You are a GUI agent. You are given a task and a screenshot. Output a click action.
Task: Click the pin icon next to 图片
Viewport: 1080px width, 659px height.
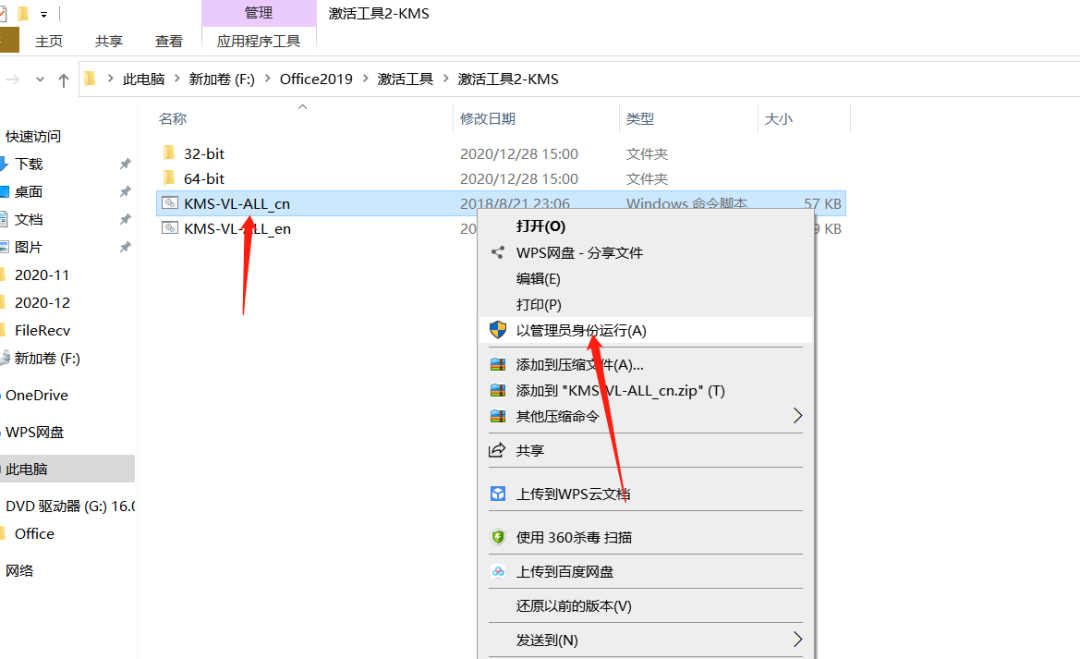point(125,247)
